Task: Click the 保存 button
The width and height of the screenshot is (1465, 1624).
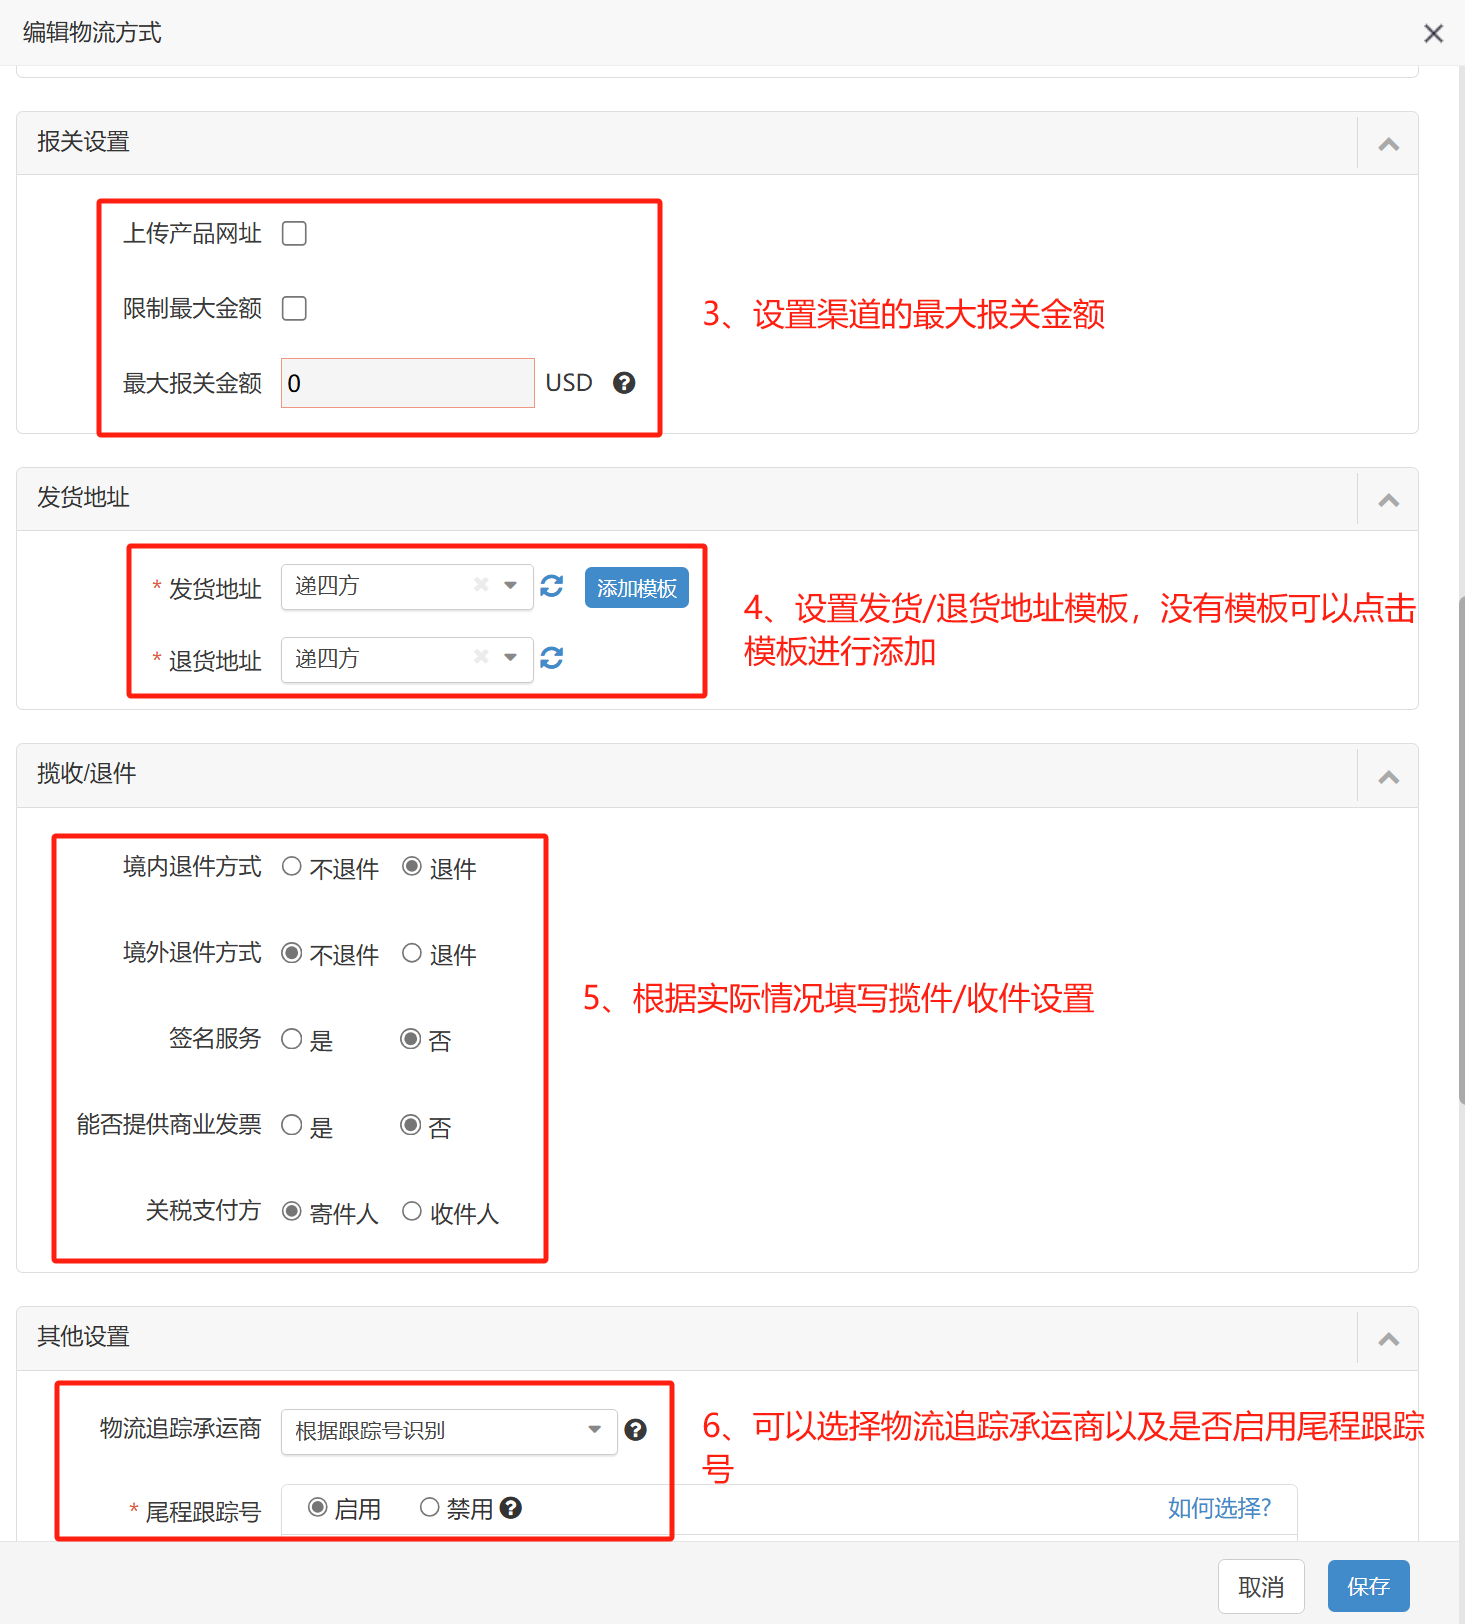Action: [1368, 1586]
